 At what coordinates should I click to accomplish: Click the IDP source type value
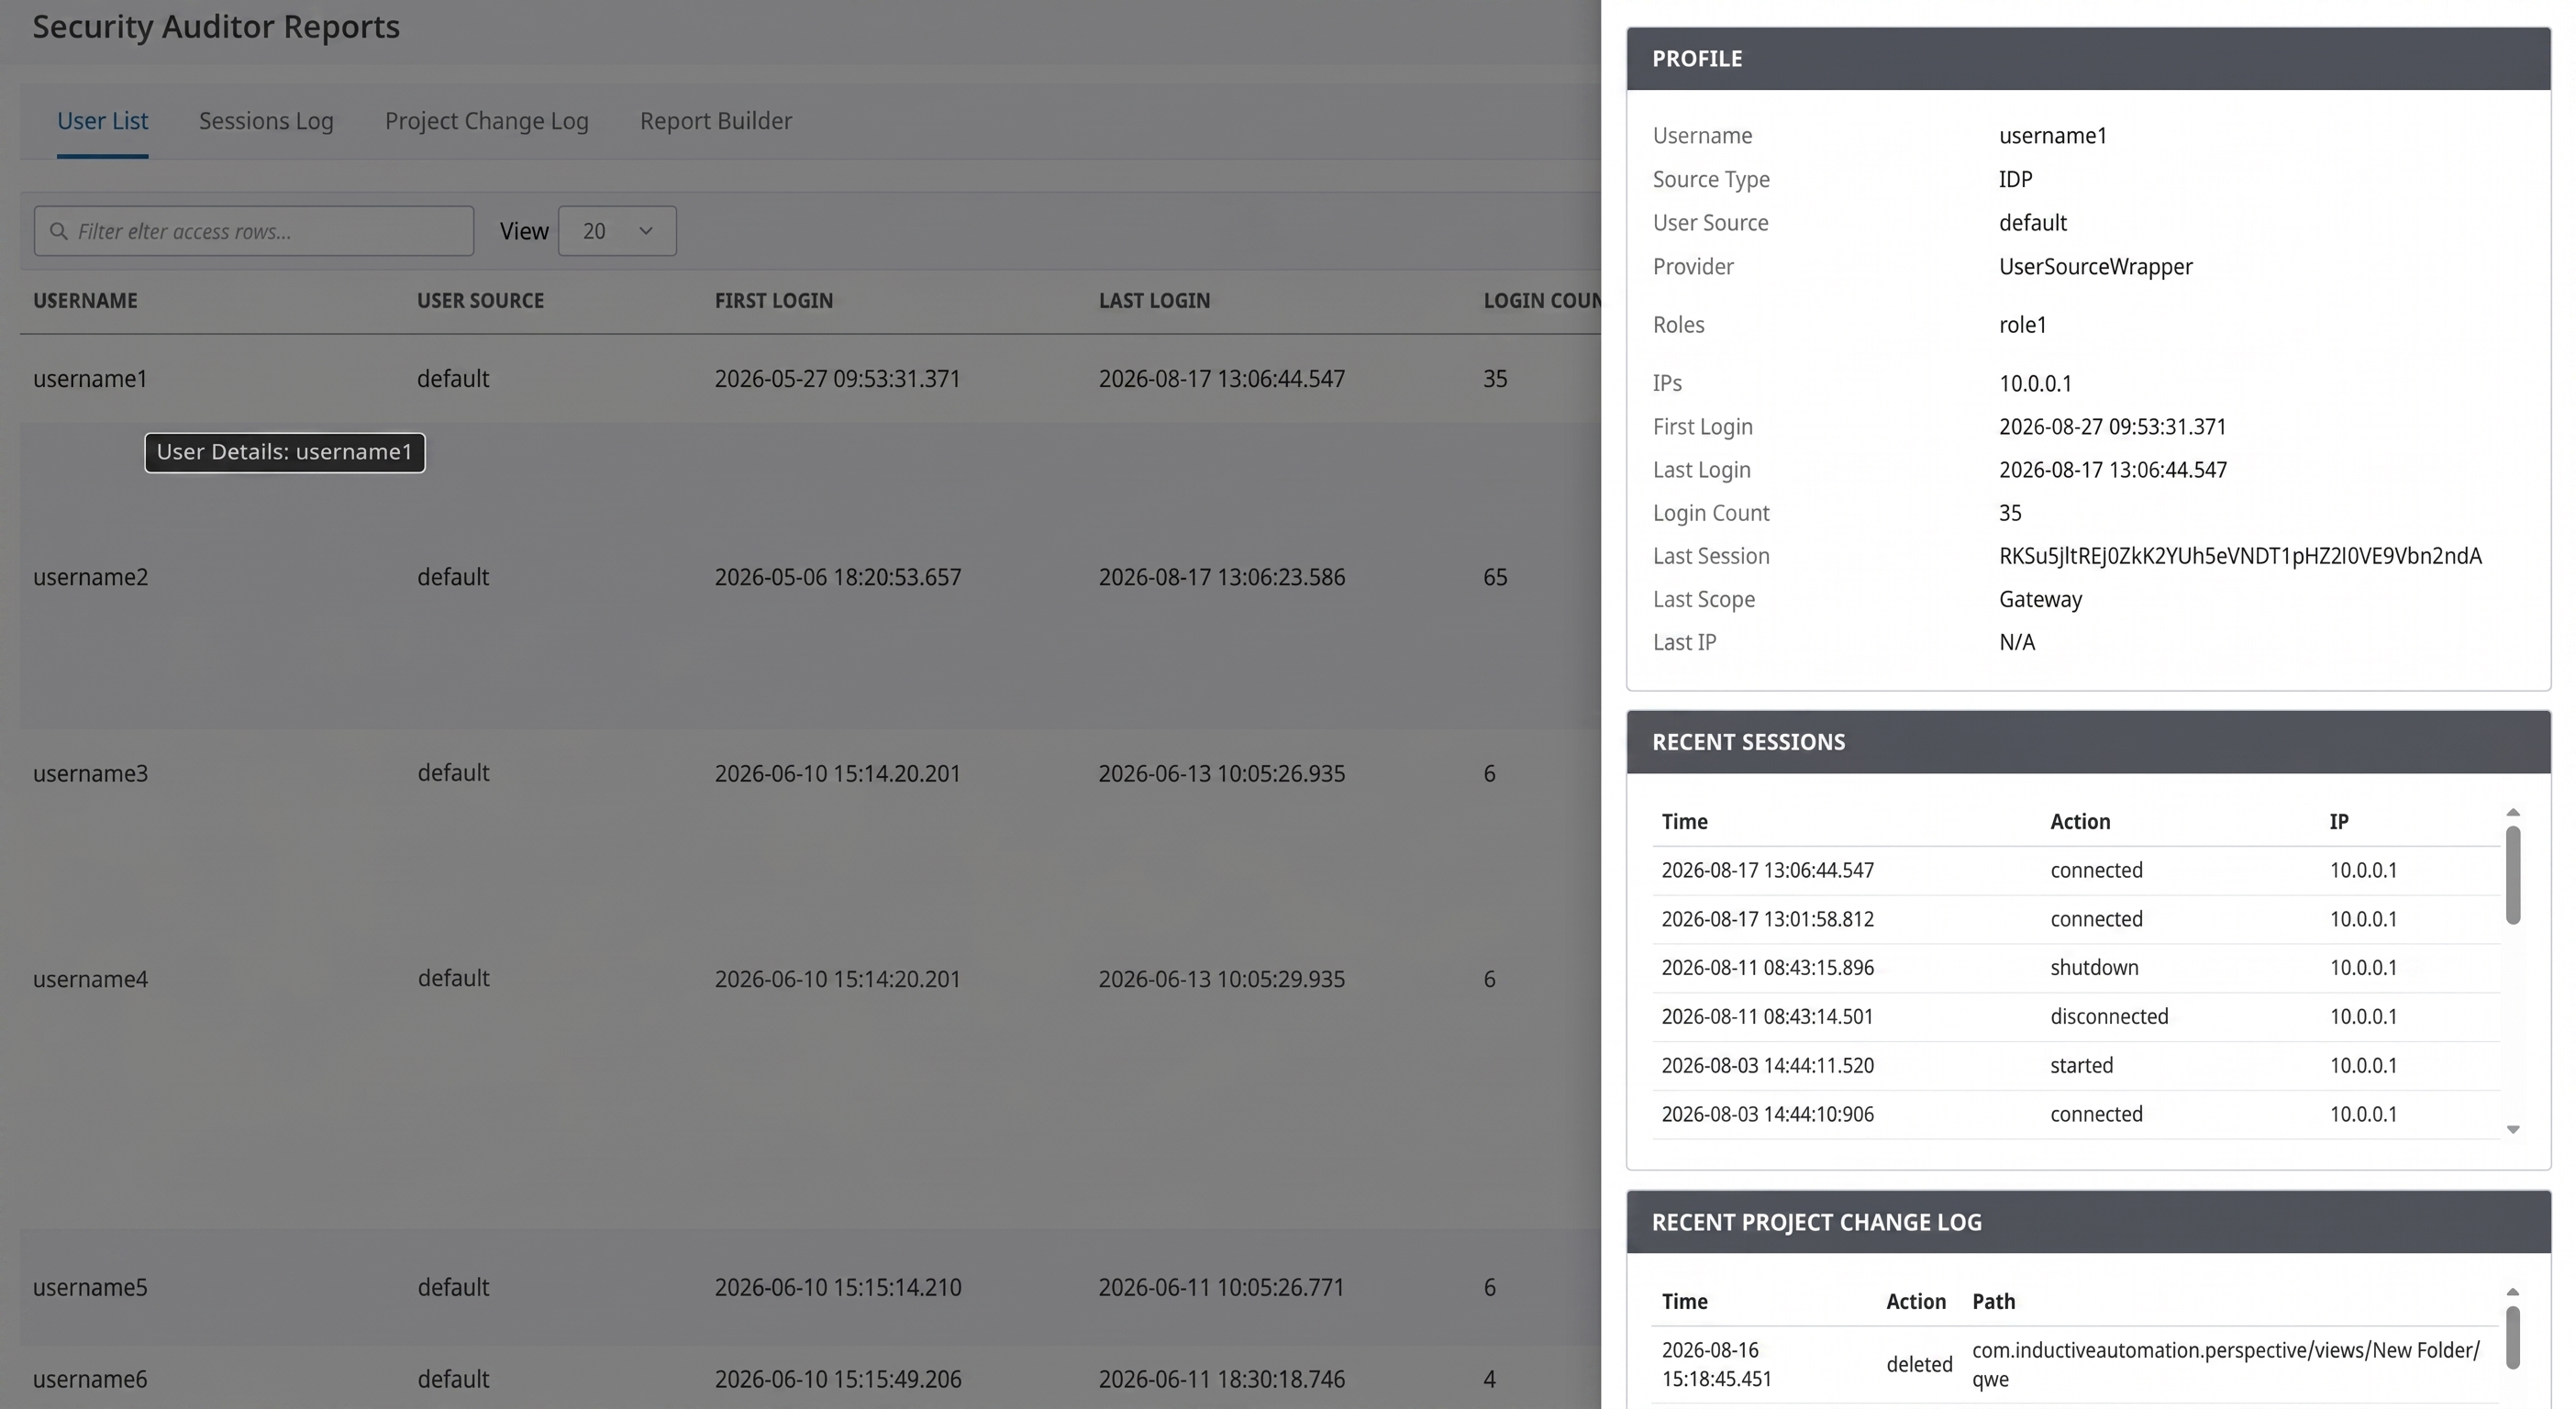(x=2015, y=180)
